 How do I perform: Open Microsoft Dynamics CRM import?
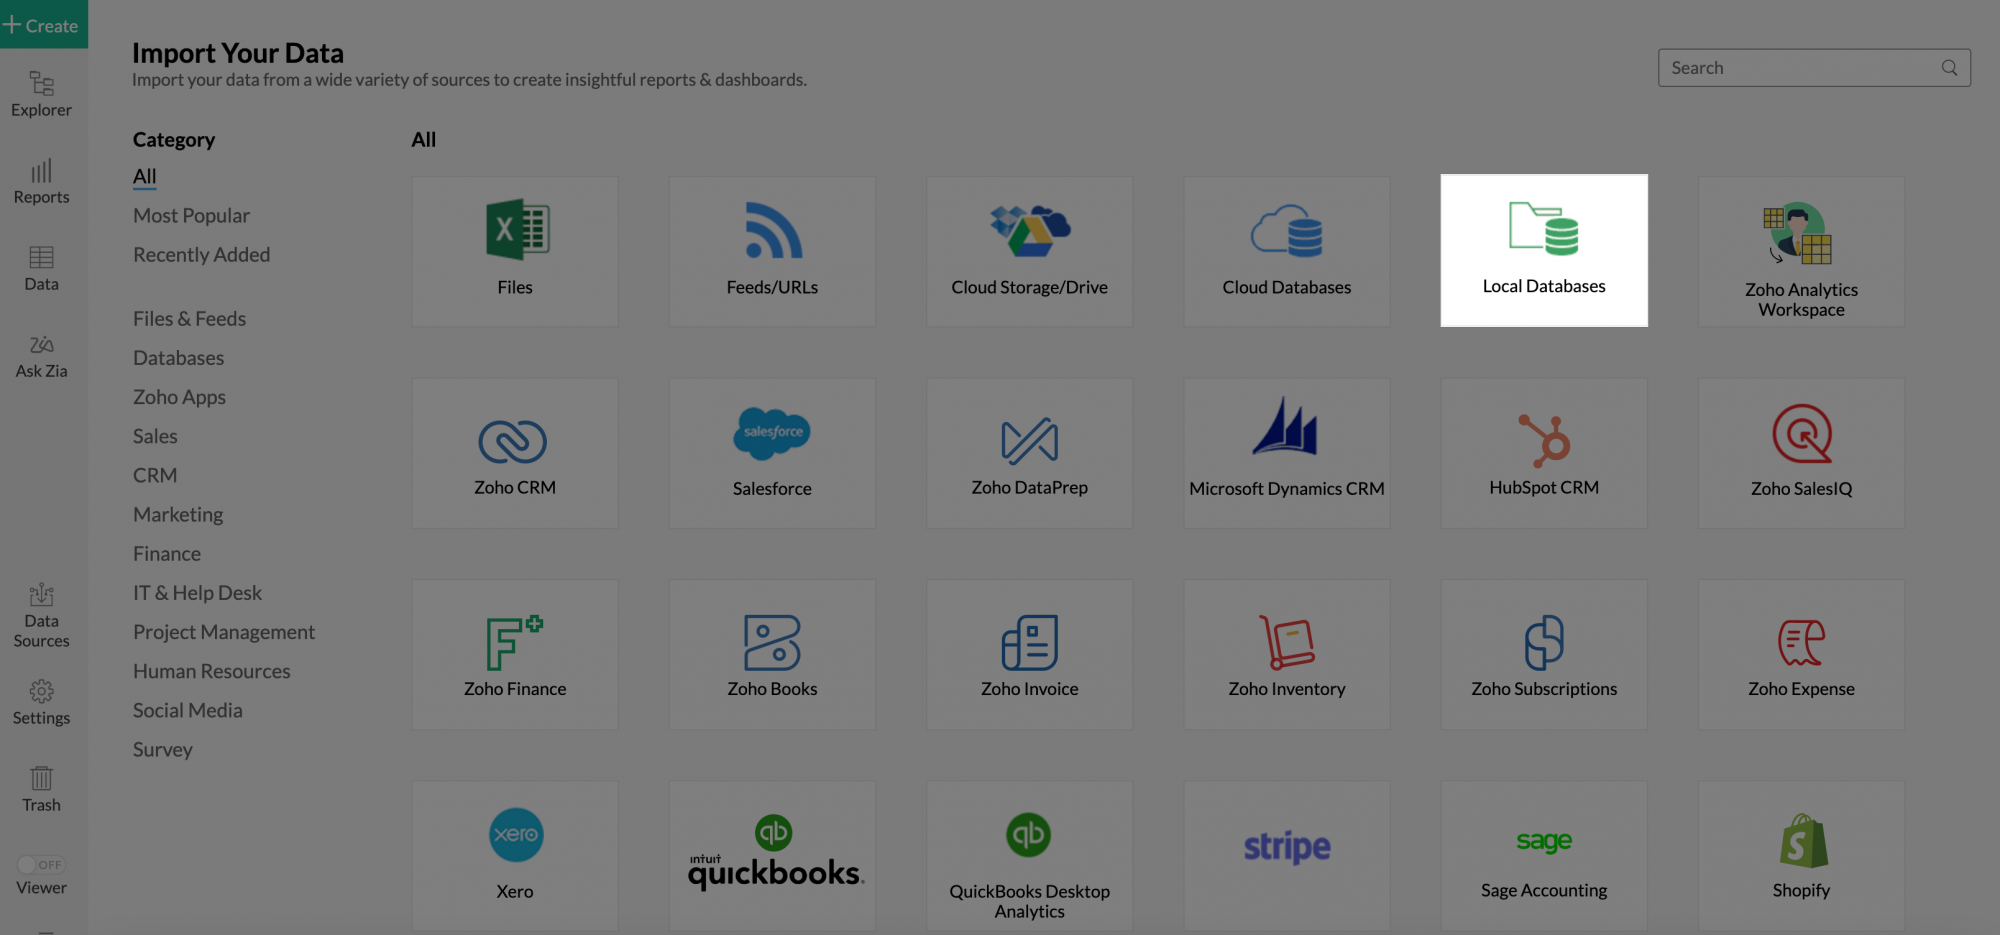click(x=1286, y=452)
